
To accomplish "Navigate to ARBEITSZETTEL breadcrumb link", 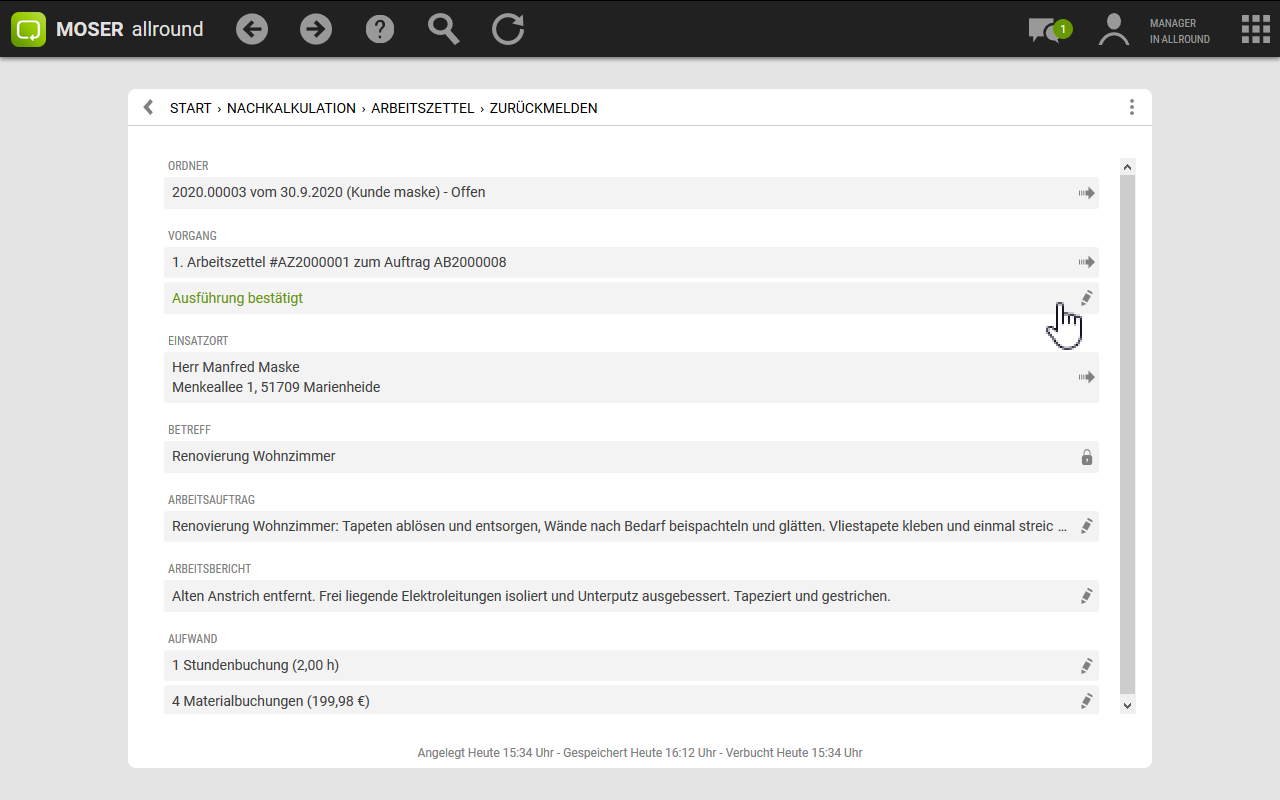I will tap(422, 108).
